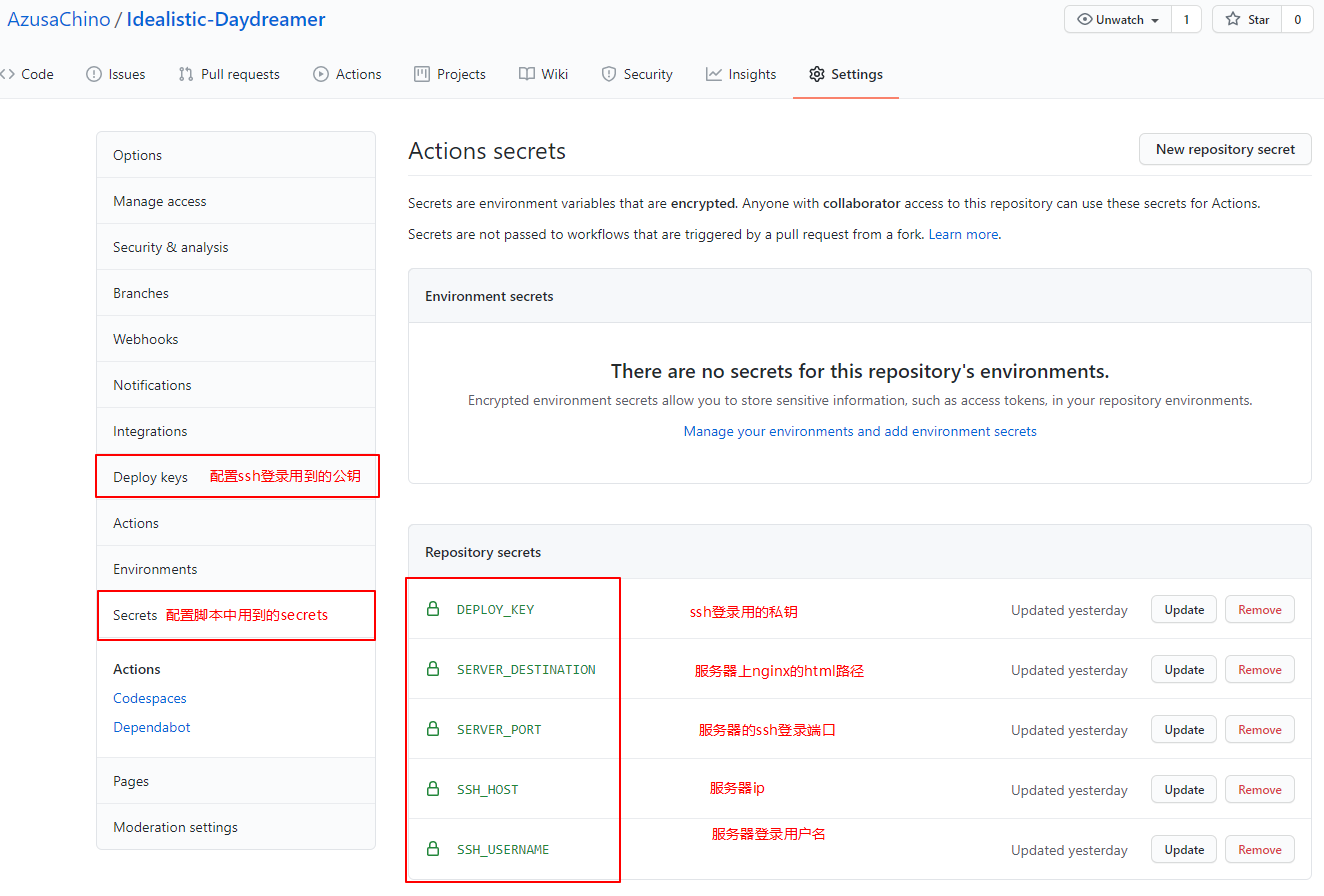The image size is (1324, 896).
Task: View the Insights tab
Action: coord(741,74)
